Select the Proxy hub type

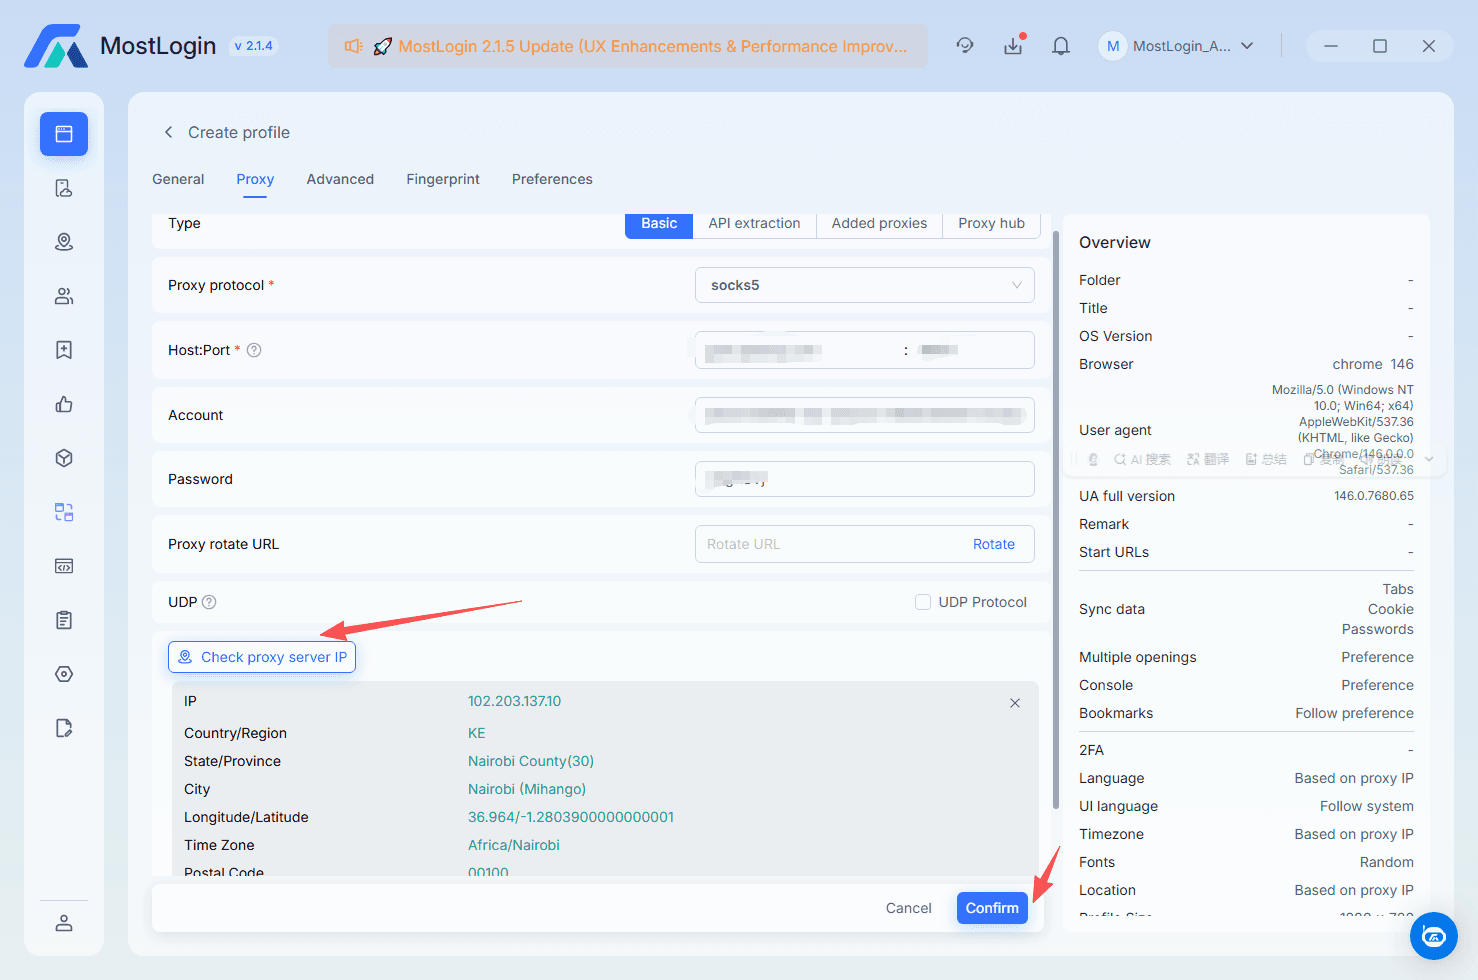[x=991, y=224]
